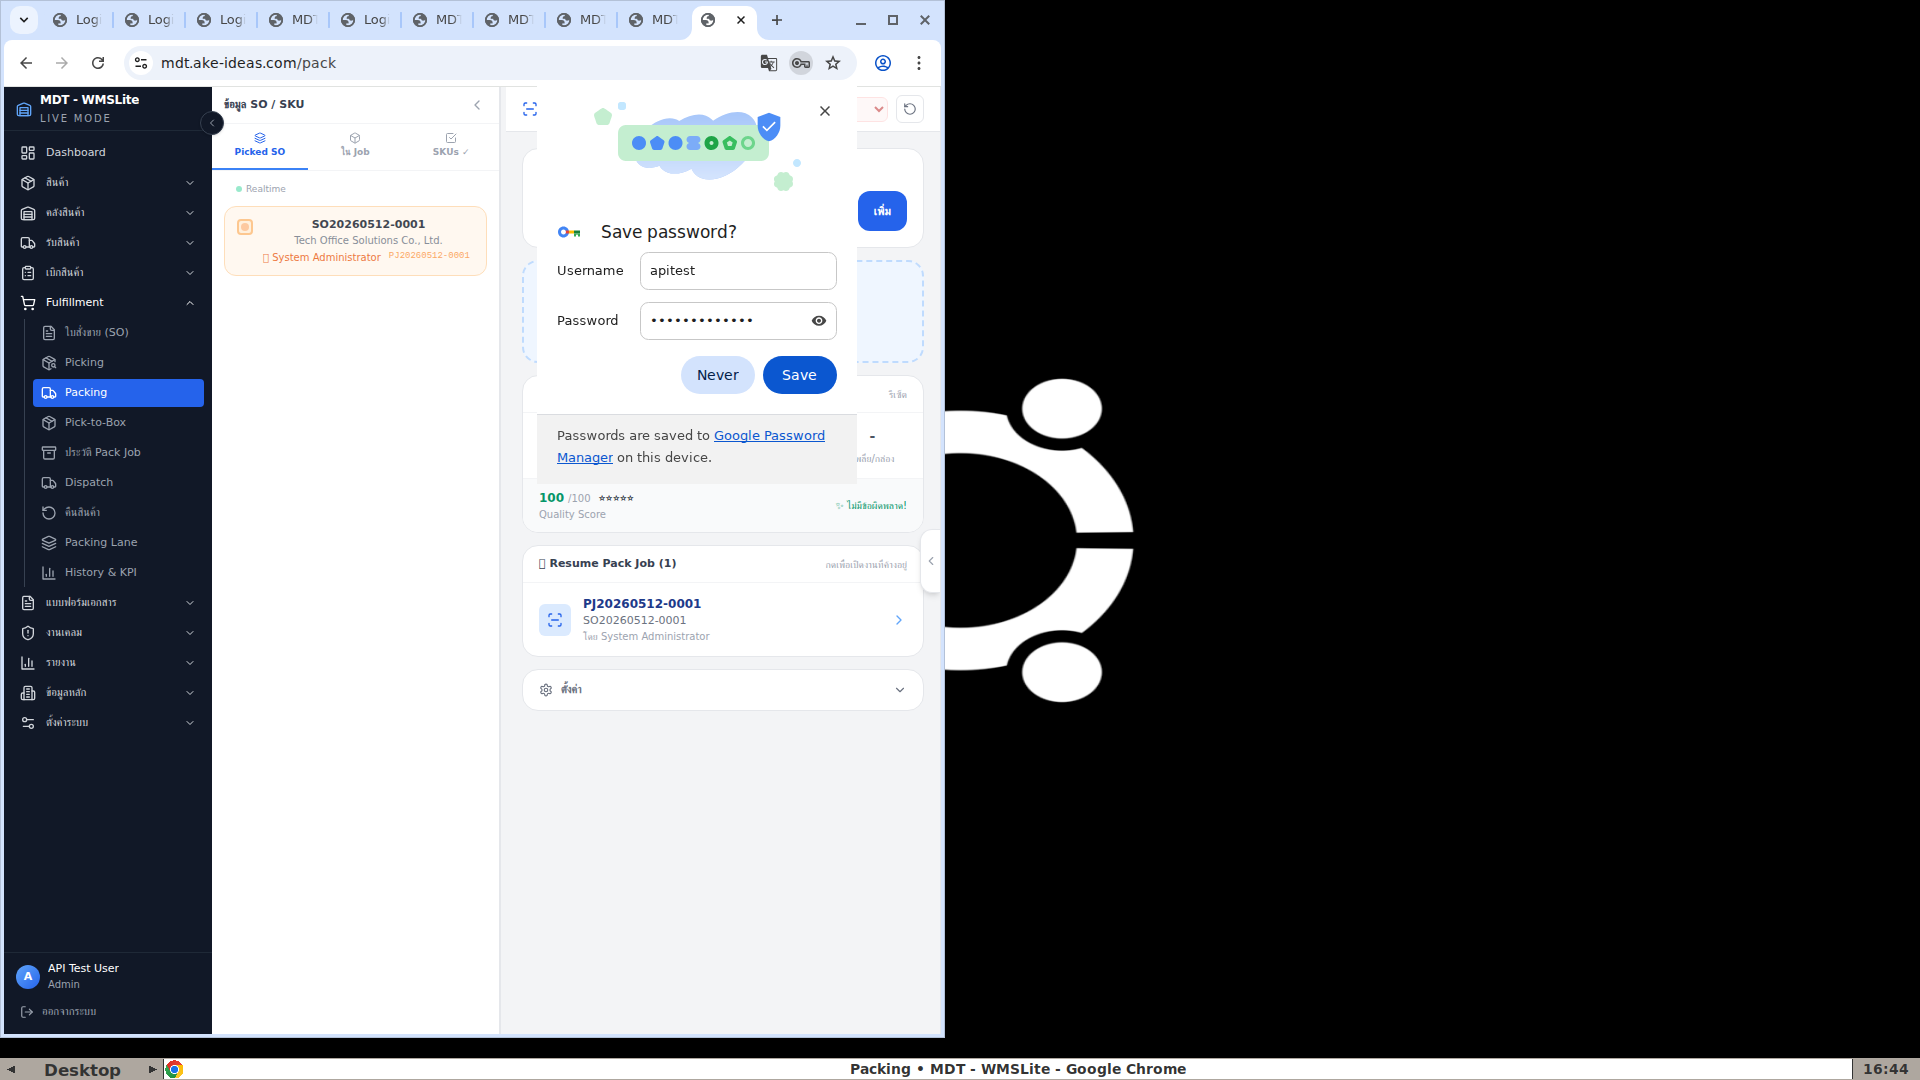
Task: Click chevron on PJ20260512-0001 row
Action: tap(898, 620)
